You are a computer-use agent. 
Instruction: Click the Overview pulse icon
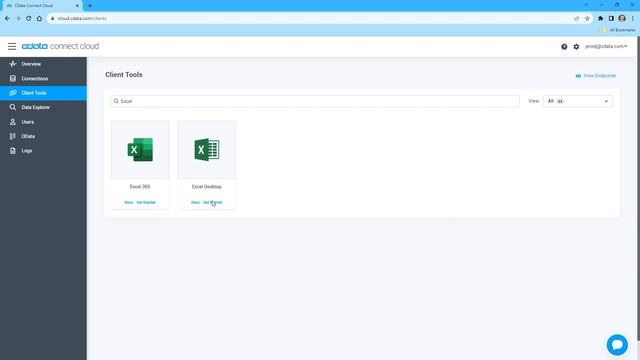(13, 64)
